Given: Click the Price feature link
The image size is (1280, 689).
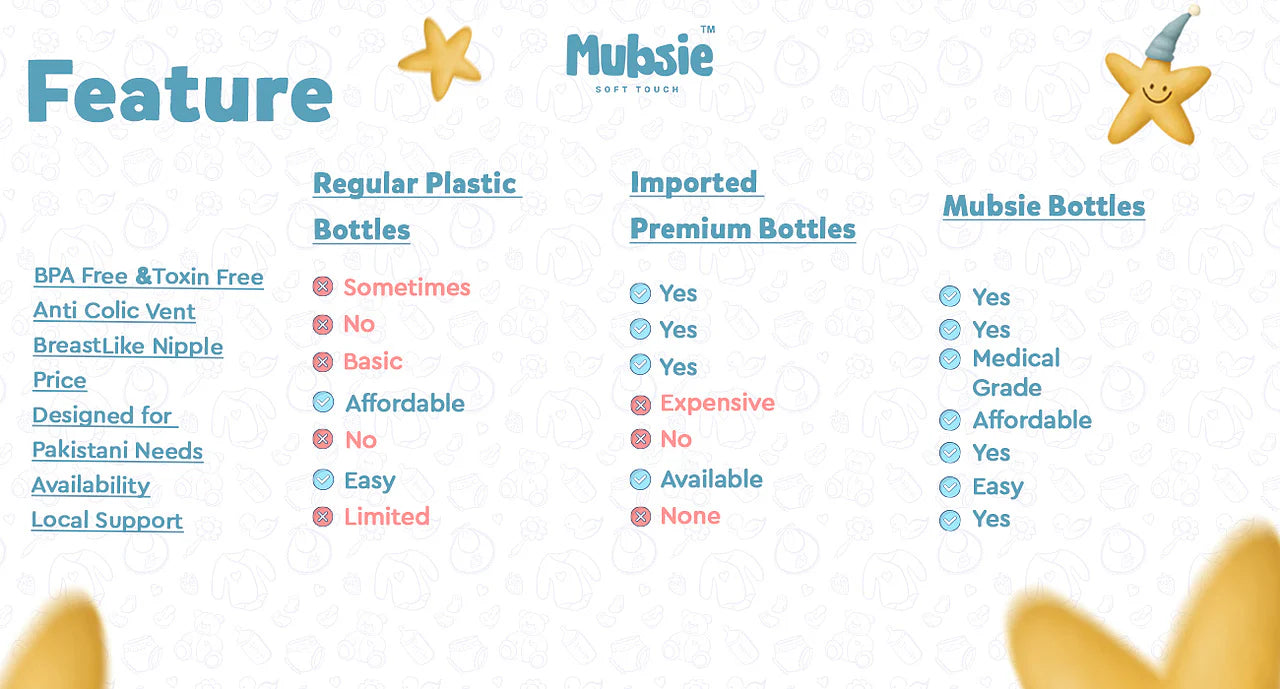Looking at the screenshot, I should (x=60, y=380).
